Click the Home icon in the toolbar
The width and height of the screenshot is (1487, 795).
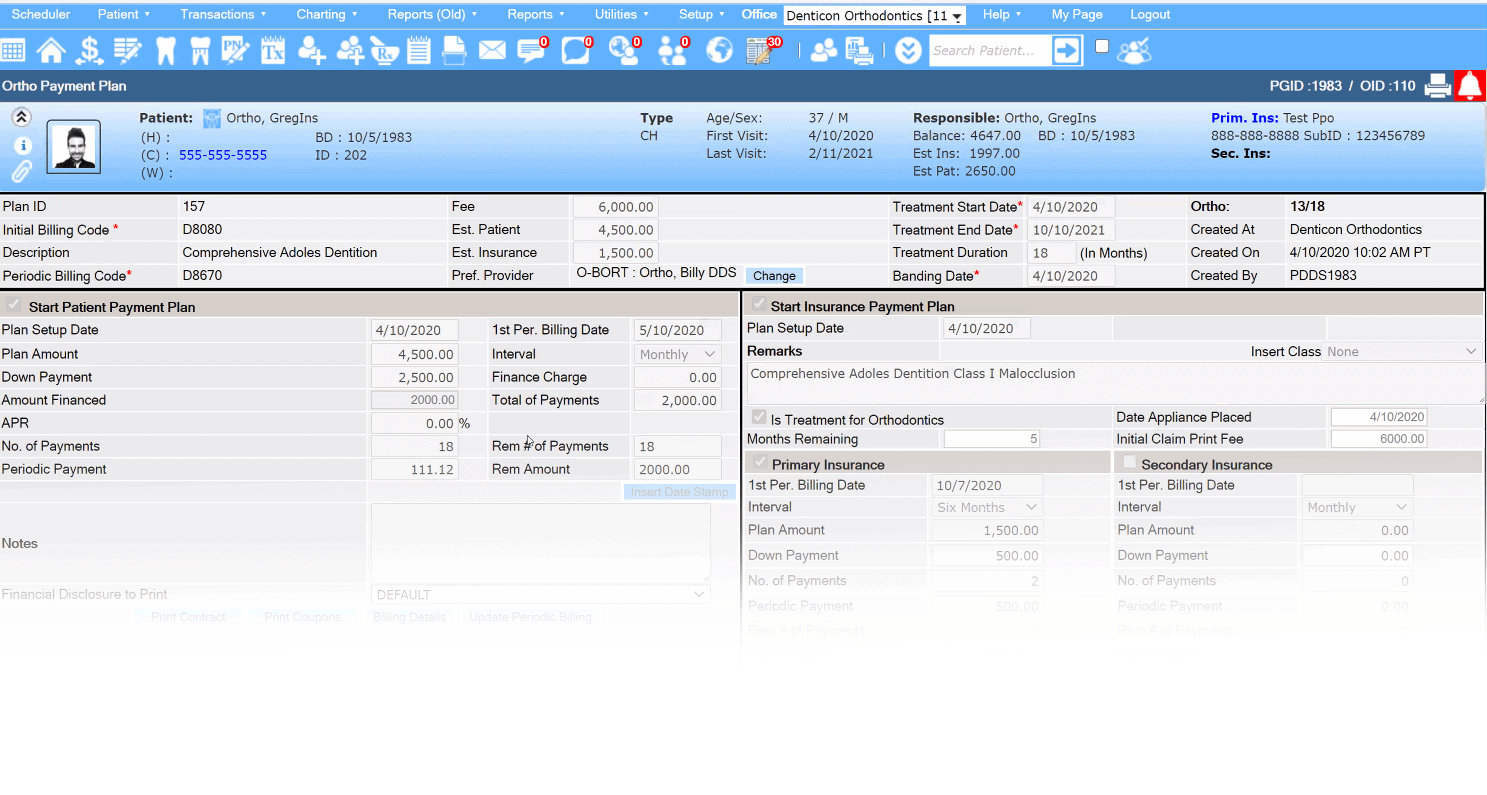[x=50, y=50]
